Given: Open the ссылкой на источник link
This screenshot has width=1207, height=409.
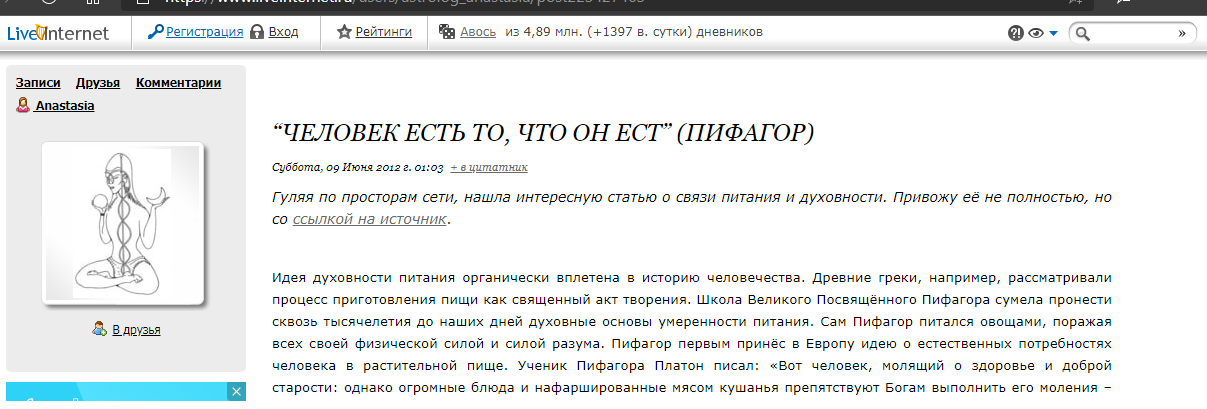Looking at the screenshot, I should tap(369, 218).
